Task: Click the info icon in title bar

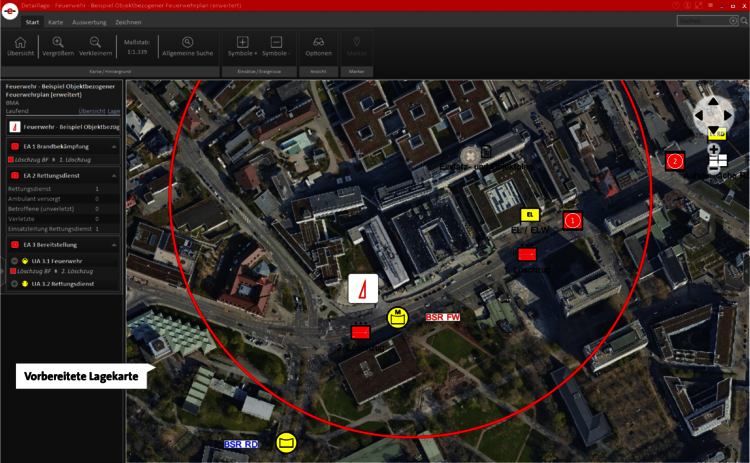Action: (687, 5)
